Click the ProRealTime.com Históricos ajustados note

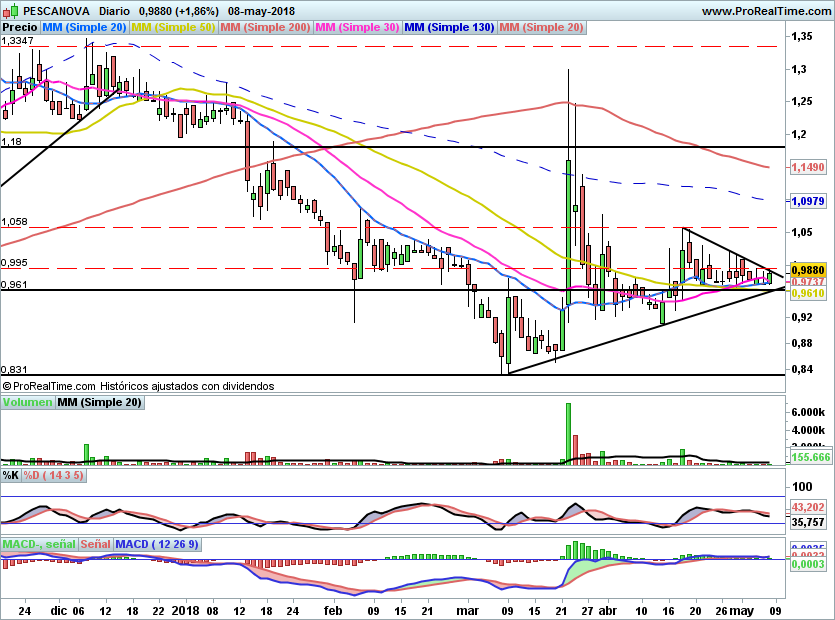[138, 386]
